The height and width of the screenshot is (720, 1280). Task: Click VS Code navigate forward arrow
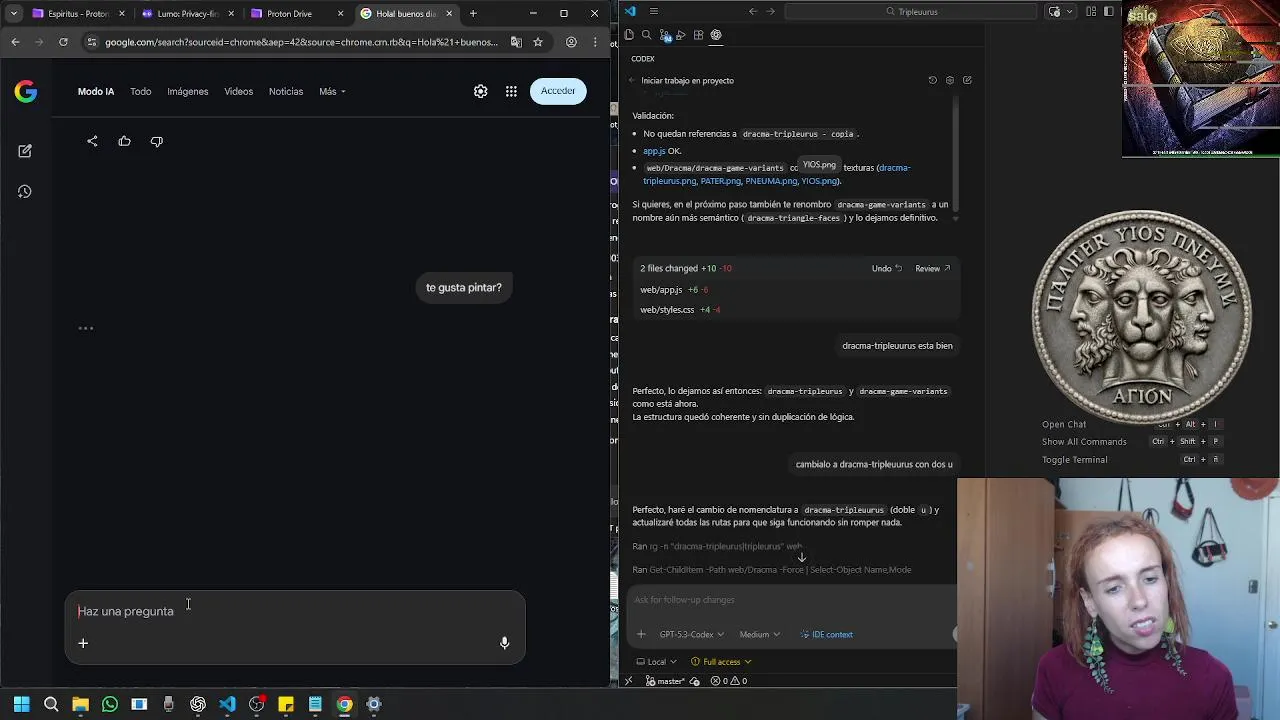(770, 12)
